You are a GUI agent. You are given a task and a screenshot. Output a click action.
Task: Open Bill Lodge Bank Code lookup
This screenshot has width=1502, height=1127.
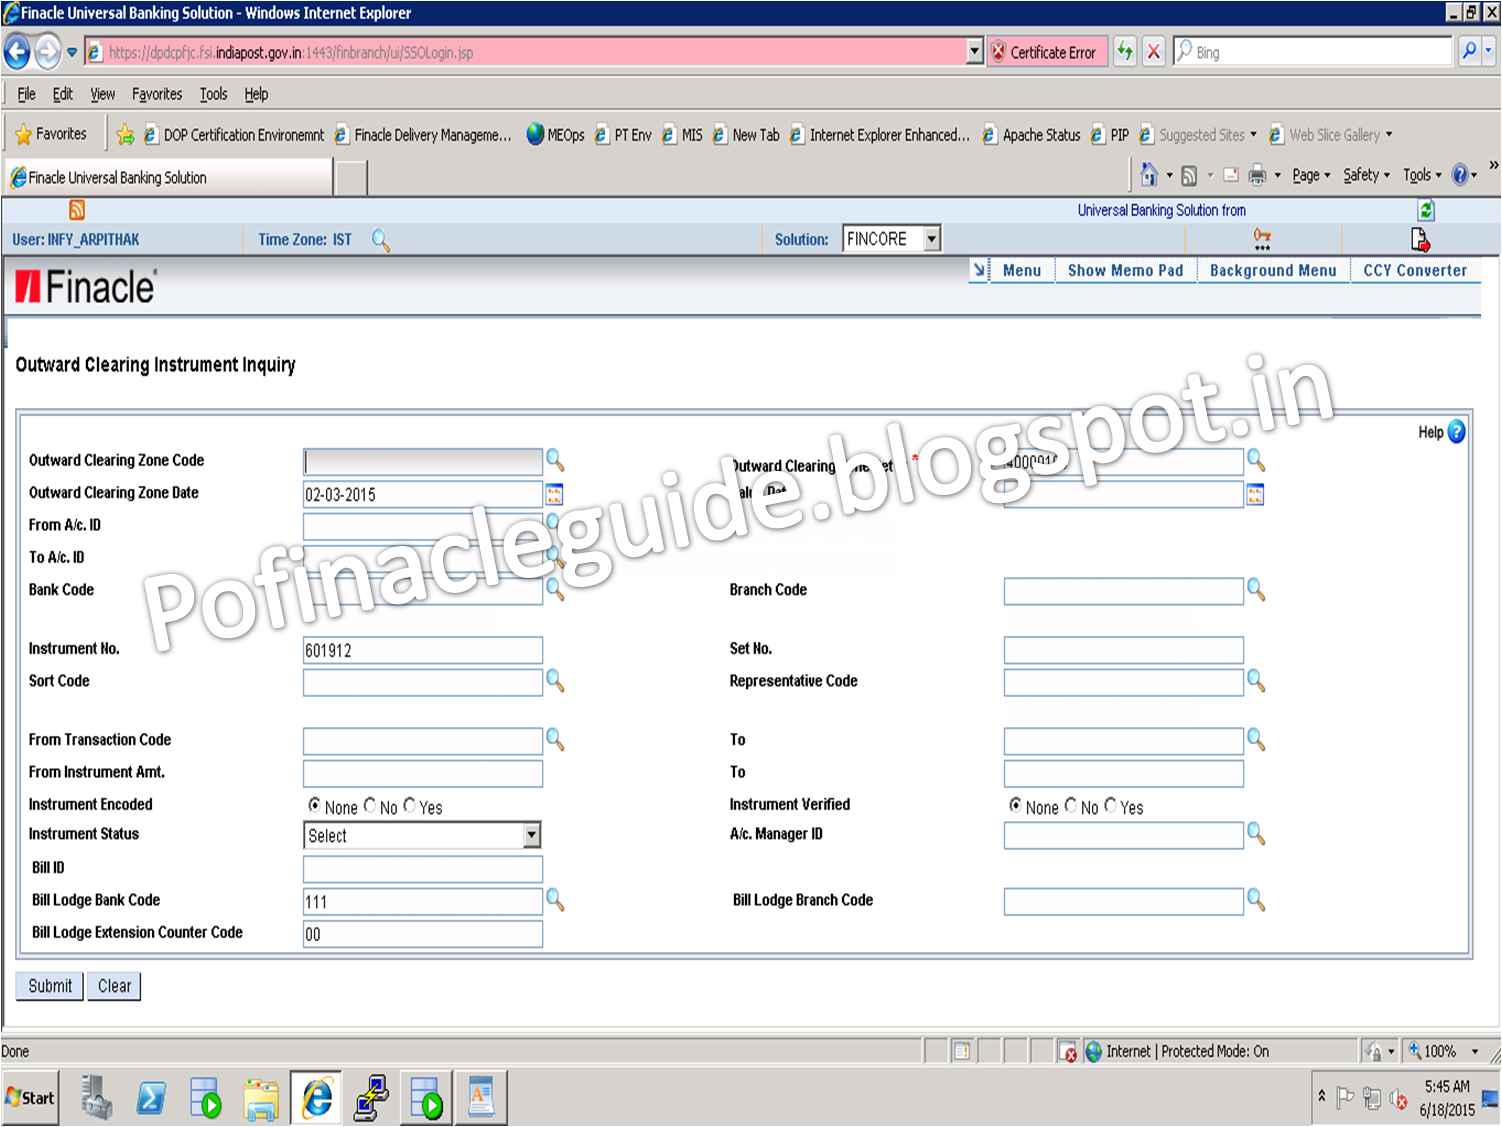555,900
